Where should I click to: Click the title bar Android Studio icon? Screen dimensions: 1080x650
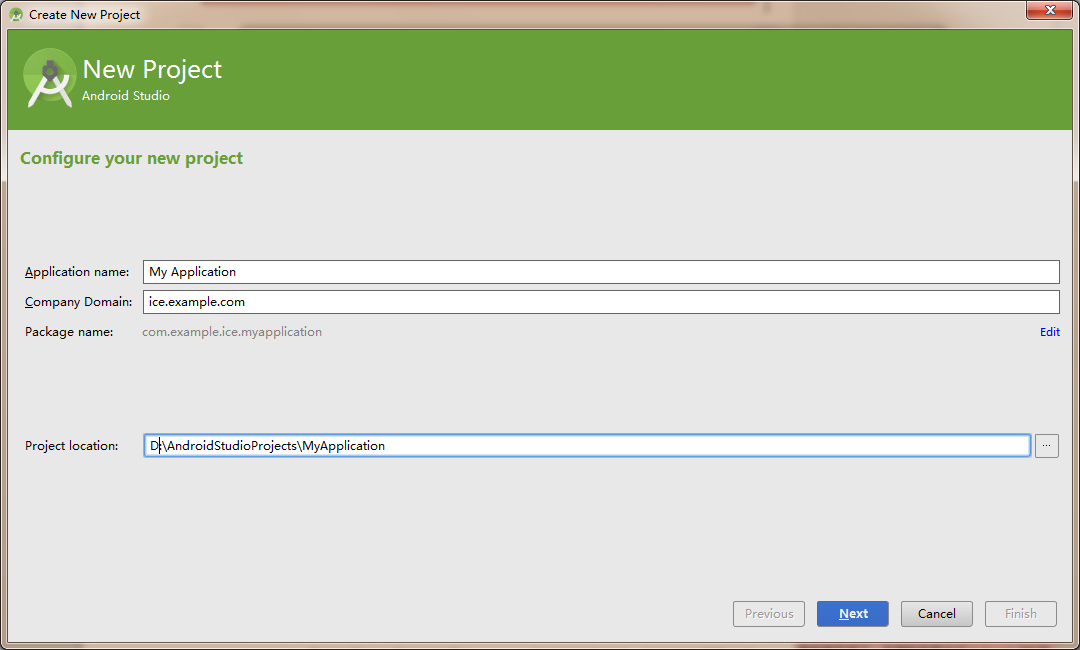[x=16, y=14]
